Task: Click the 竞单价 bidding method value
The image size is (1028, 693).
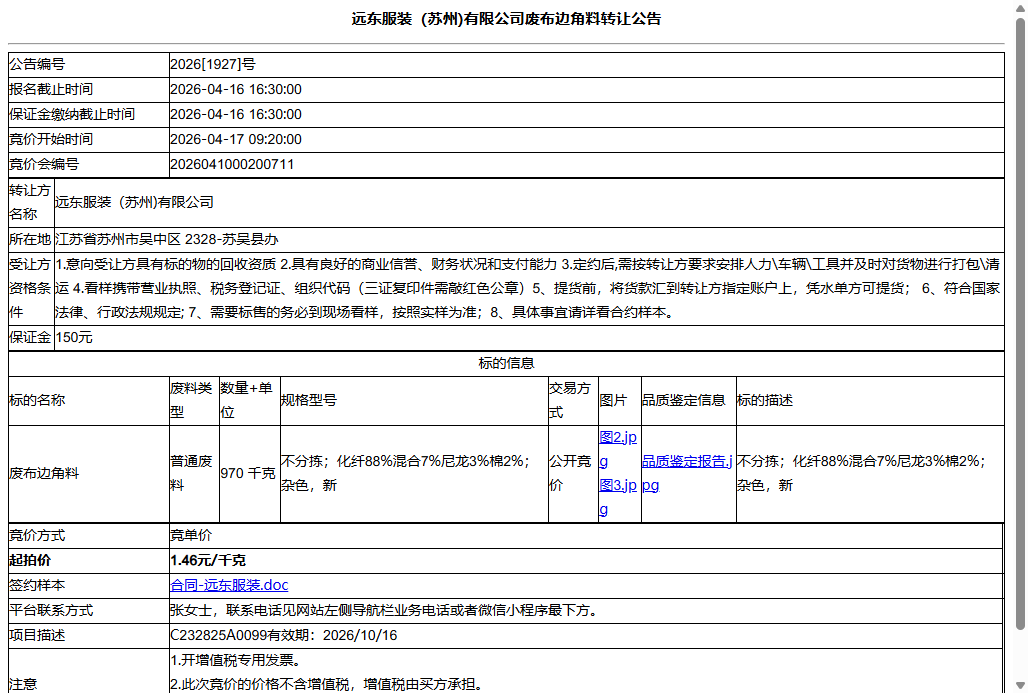Action: (x=191, y=536)
